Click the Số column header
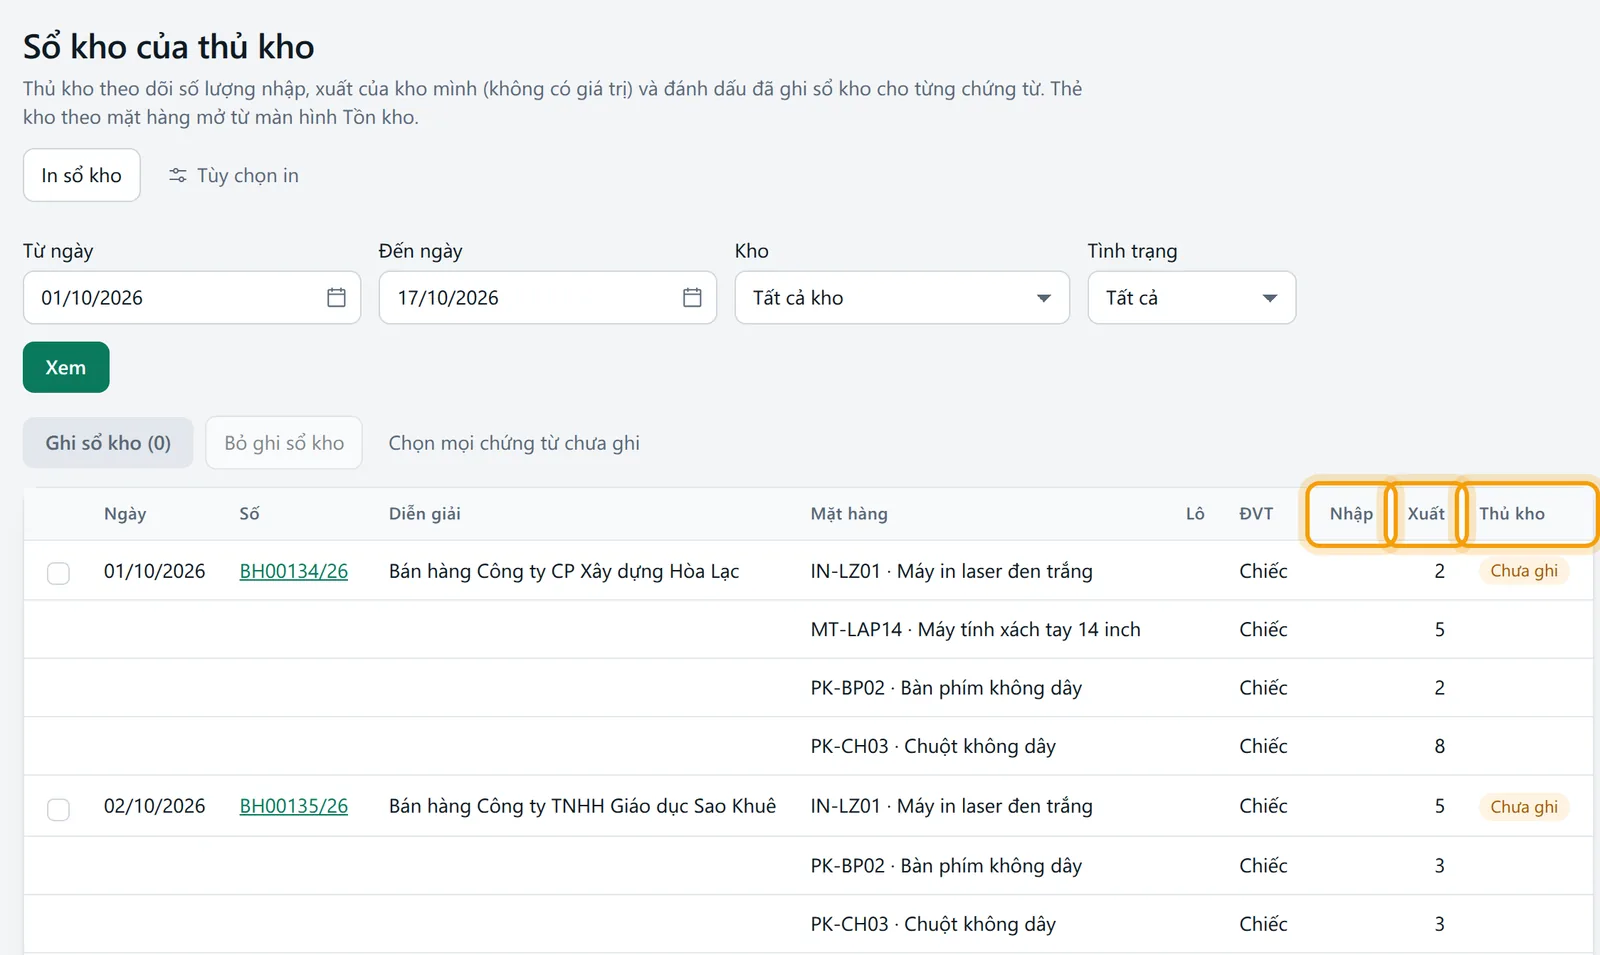Viewport: 1600px width, 955px height. [249, 514]
